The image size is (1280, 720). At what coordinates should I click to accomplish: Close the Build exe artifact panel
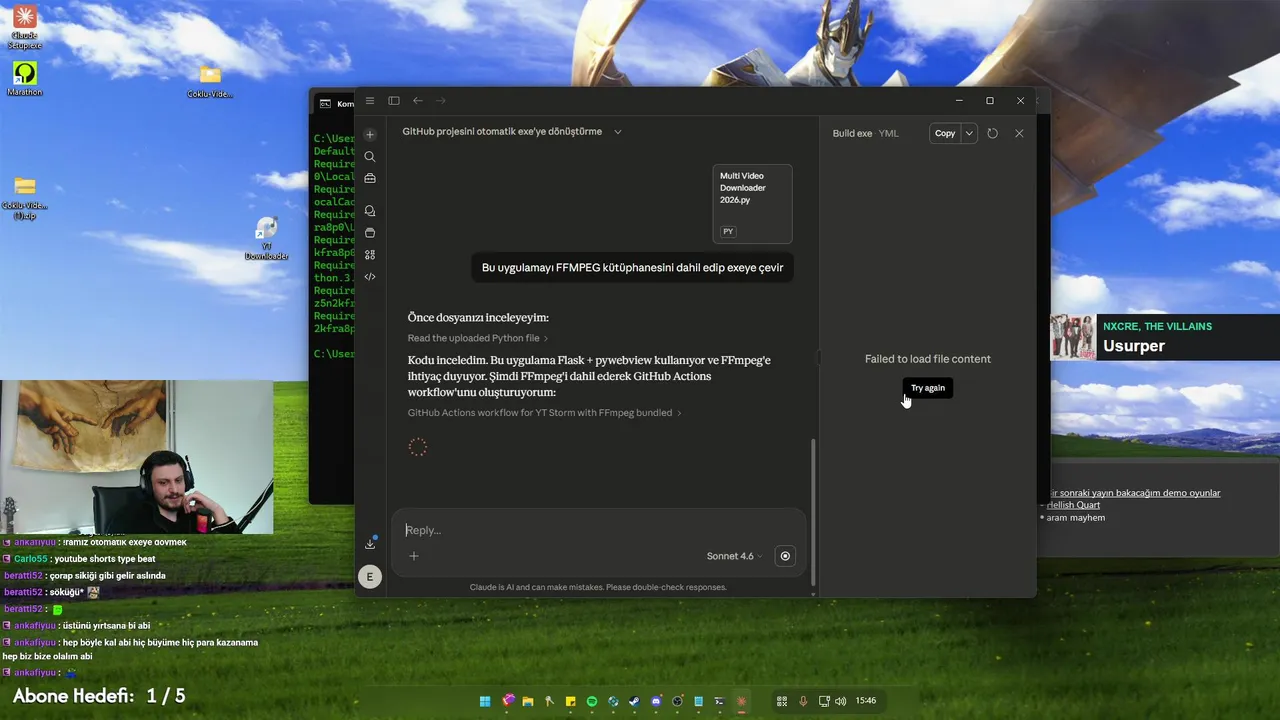pos(1019,133)
